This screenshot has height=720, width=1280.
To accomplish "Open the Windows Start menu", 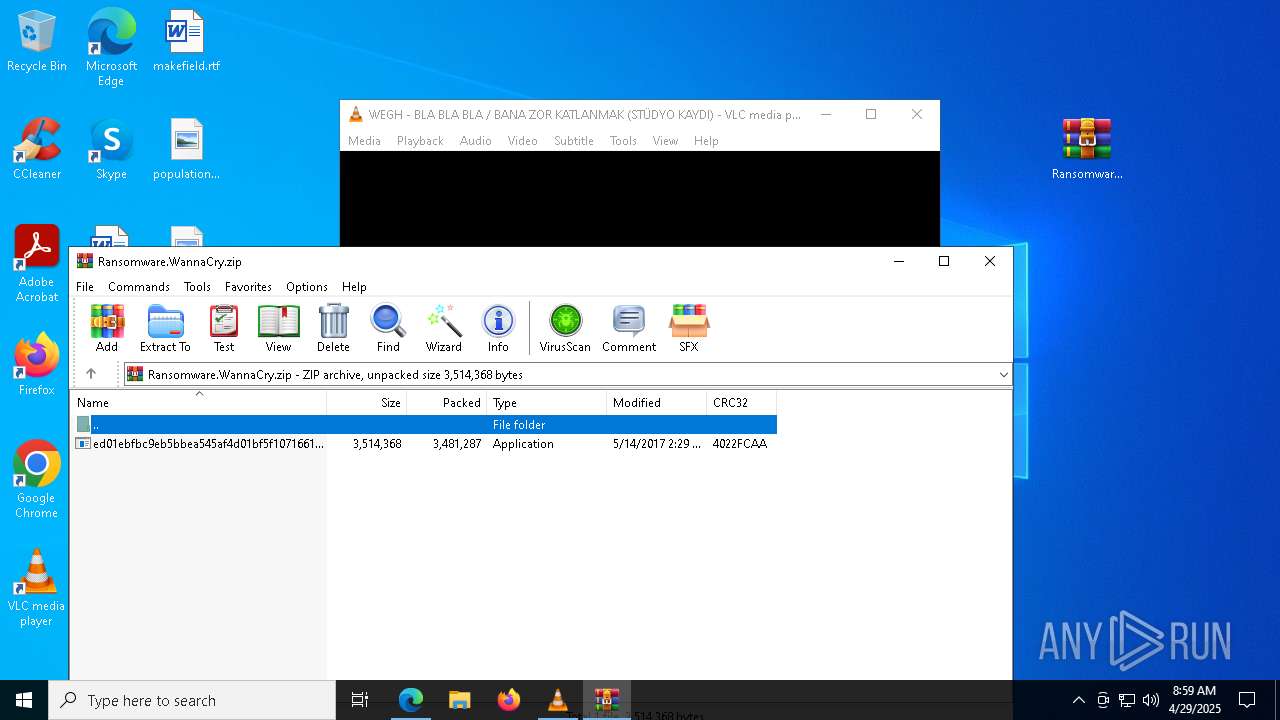I will pyautogui.click(x=24, y=700).
